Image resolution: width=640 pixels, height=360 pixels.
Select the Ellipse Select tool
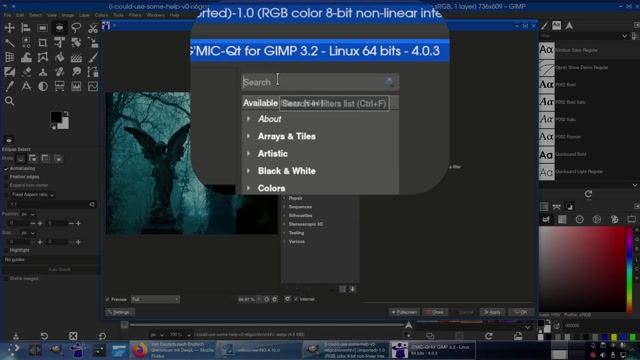click(x=59, y=28)
